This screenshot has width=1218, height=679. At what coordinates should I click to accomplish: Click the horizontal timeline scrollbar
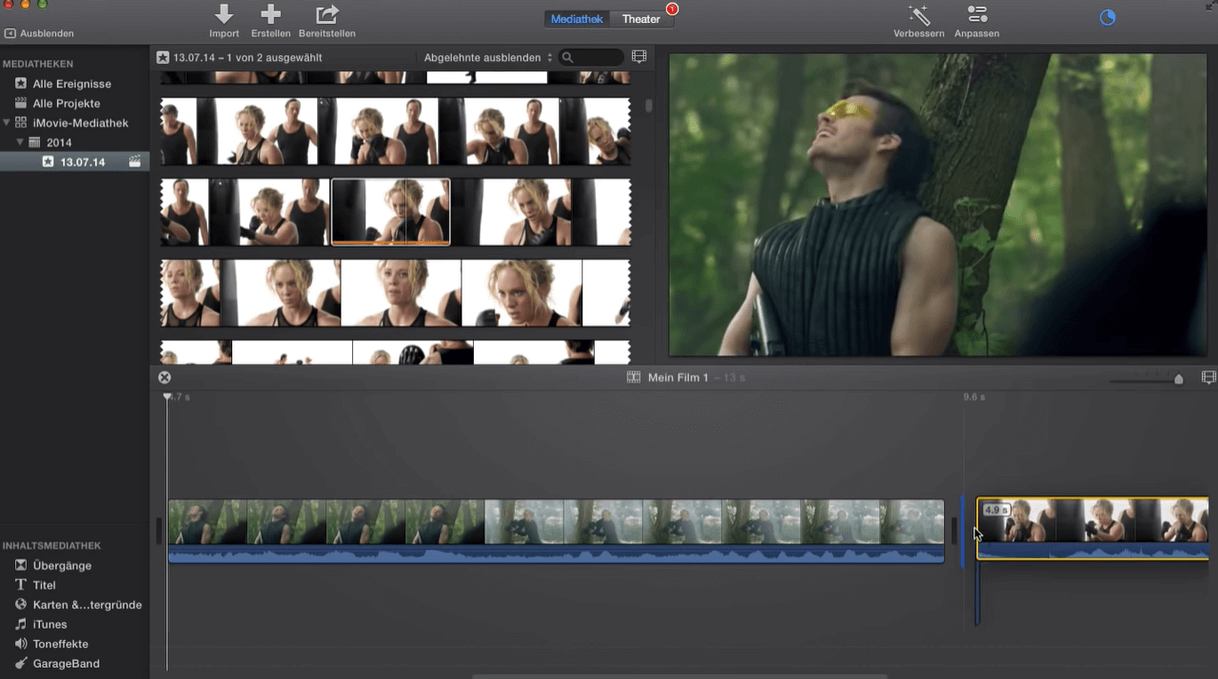[x=679, y=676]
